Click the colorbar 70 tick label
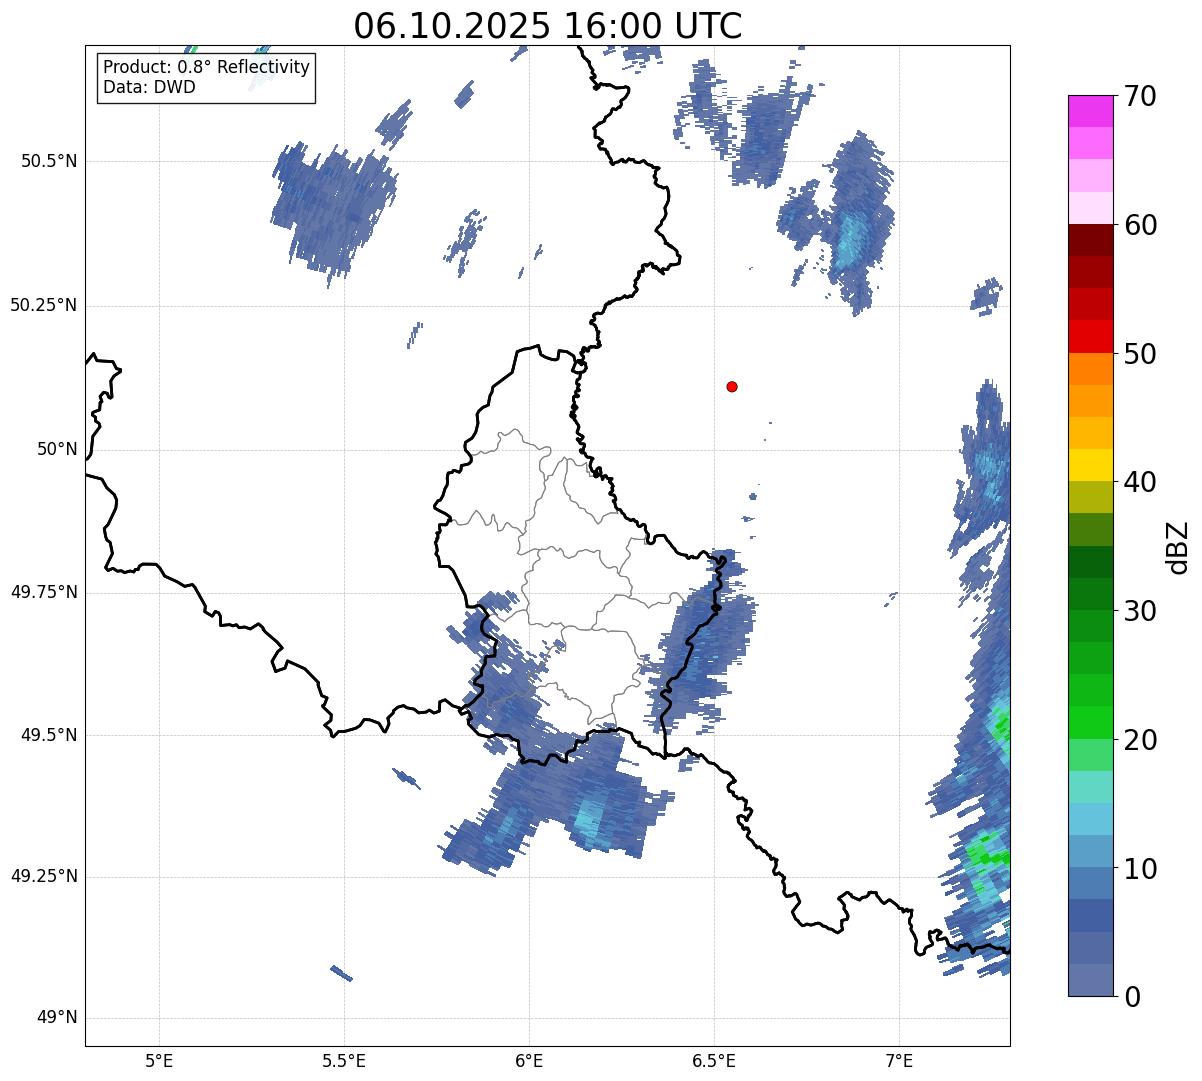 (1140, 97)
